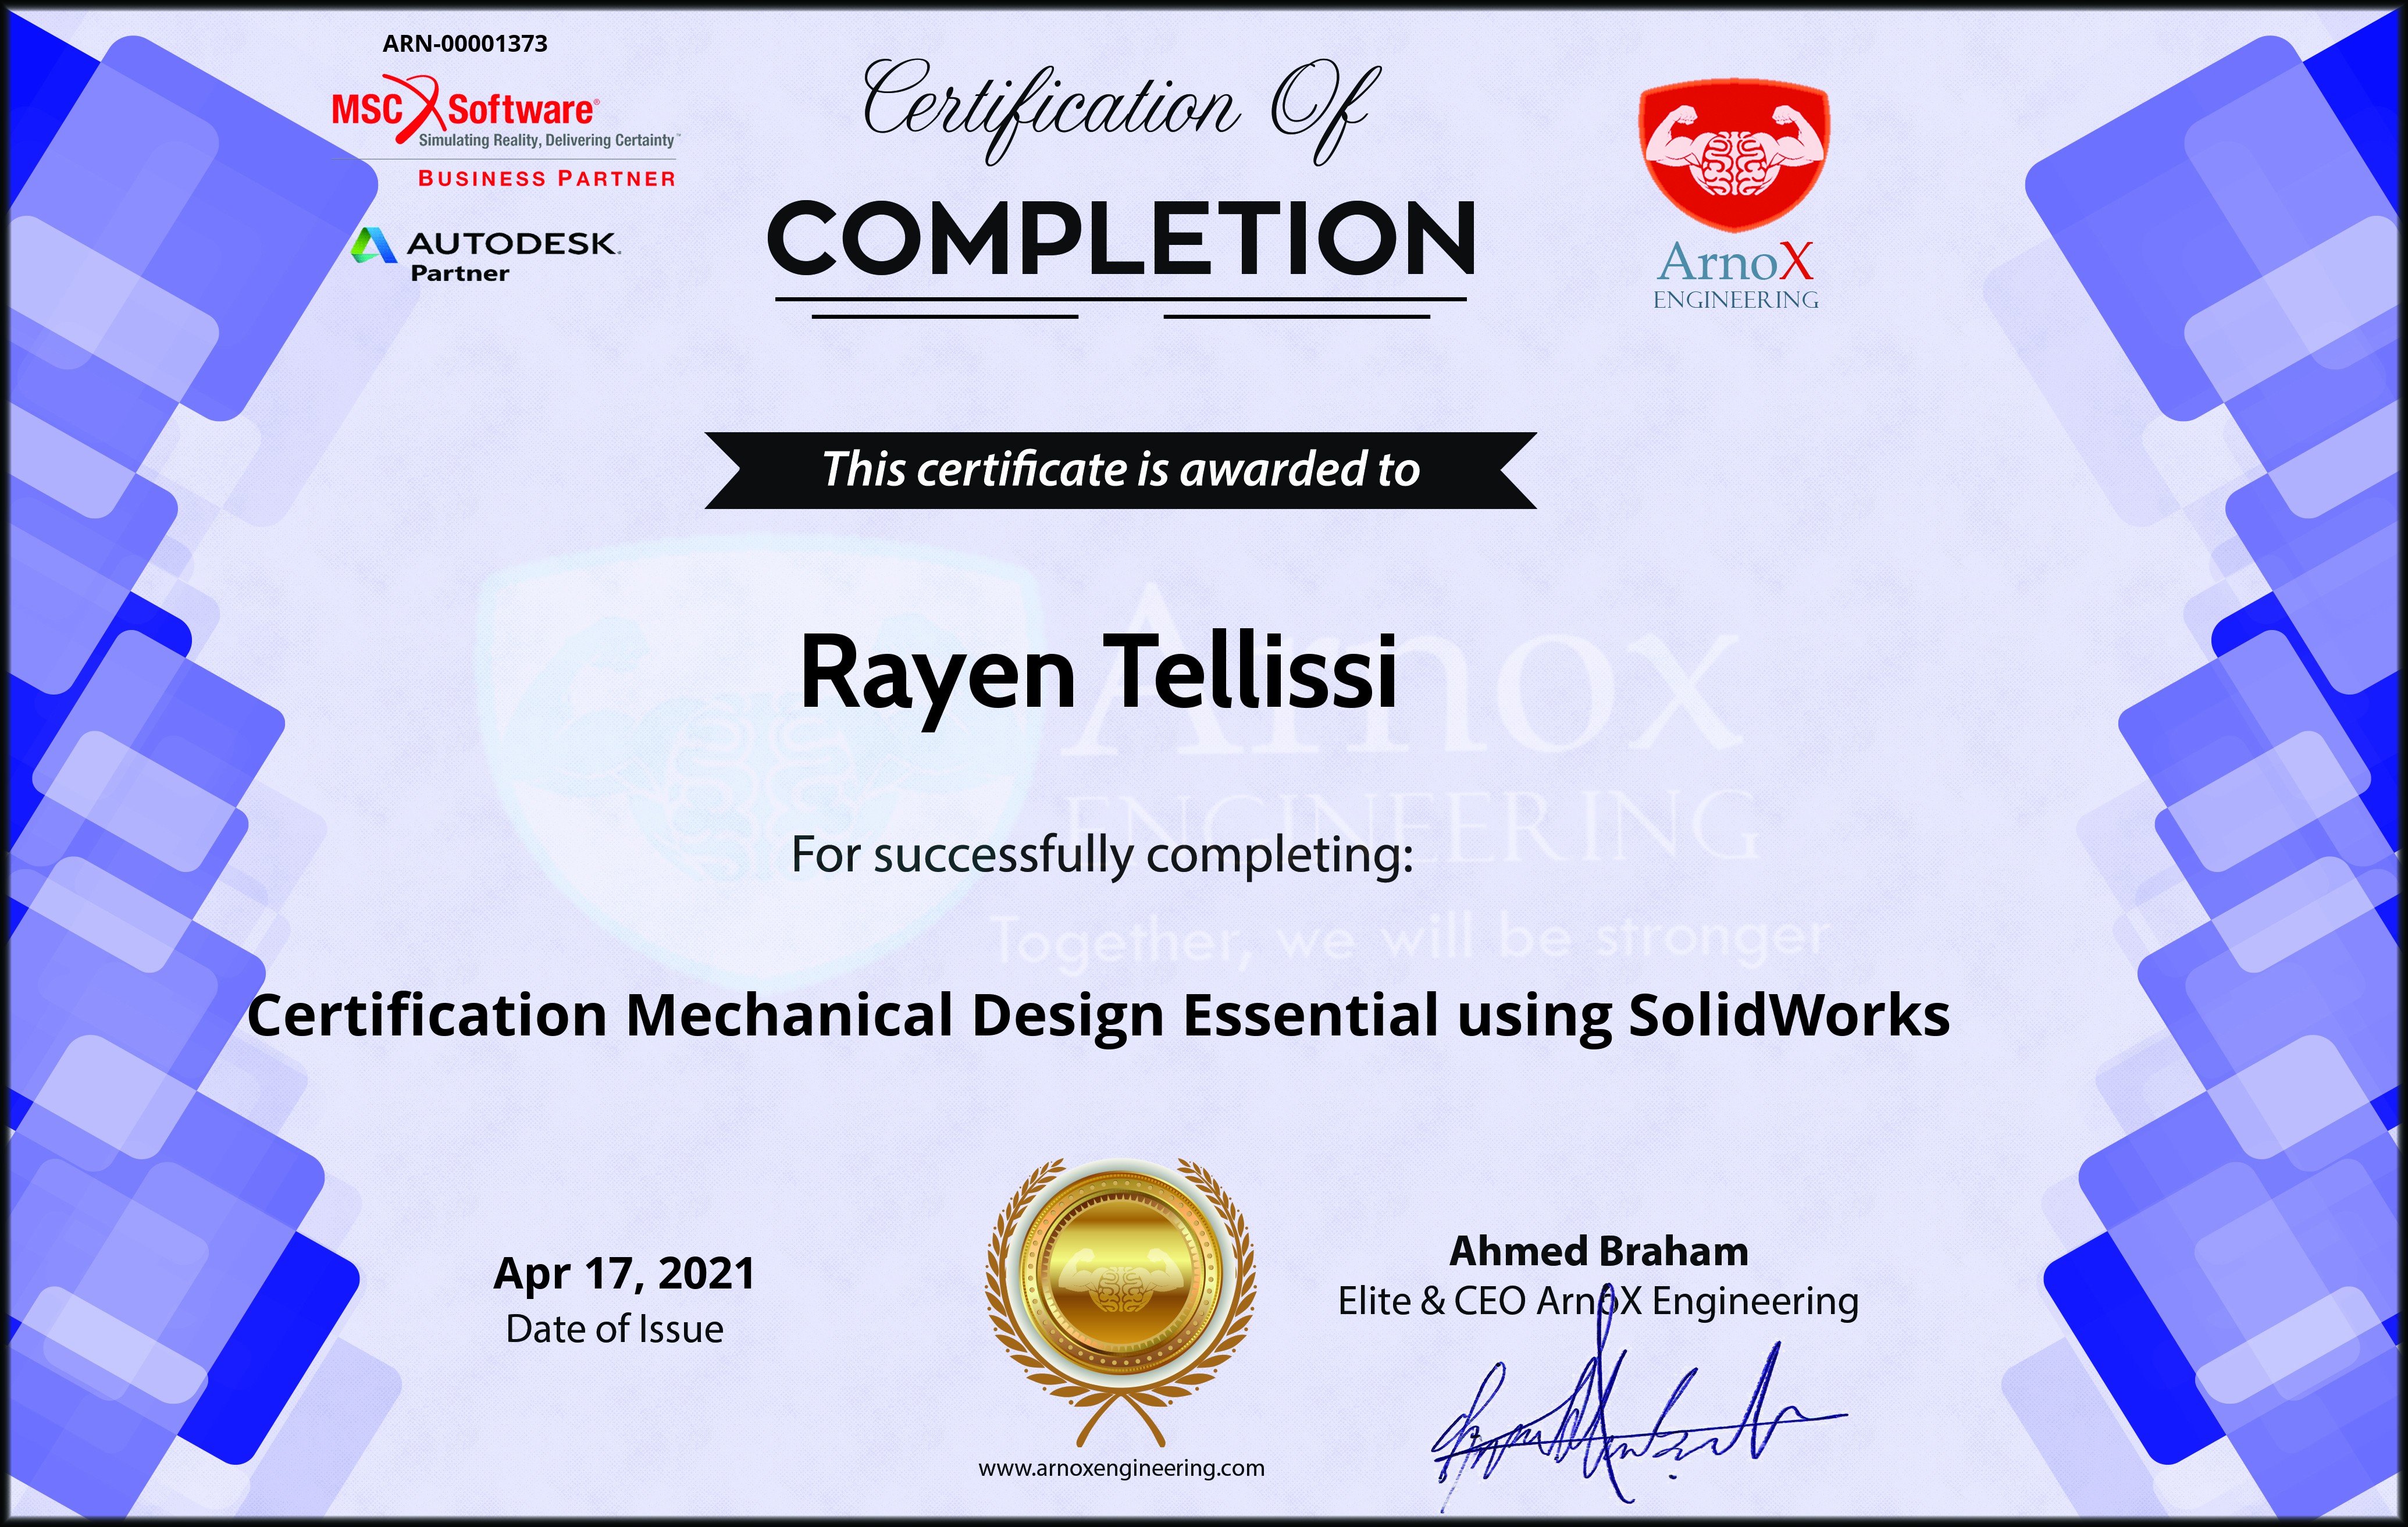Open the www.arnoxengineering.com link
The height and width of the screenshot is (1527, 2408).
[x=1121, y=1468]
